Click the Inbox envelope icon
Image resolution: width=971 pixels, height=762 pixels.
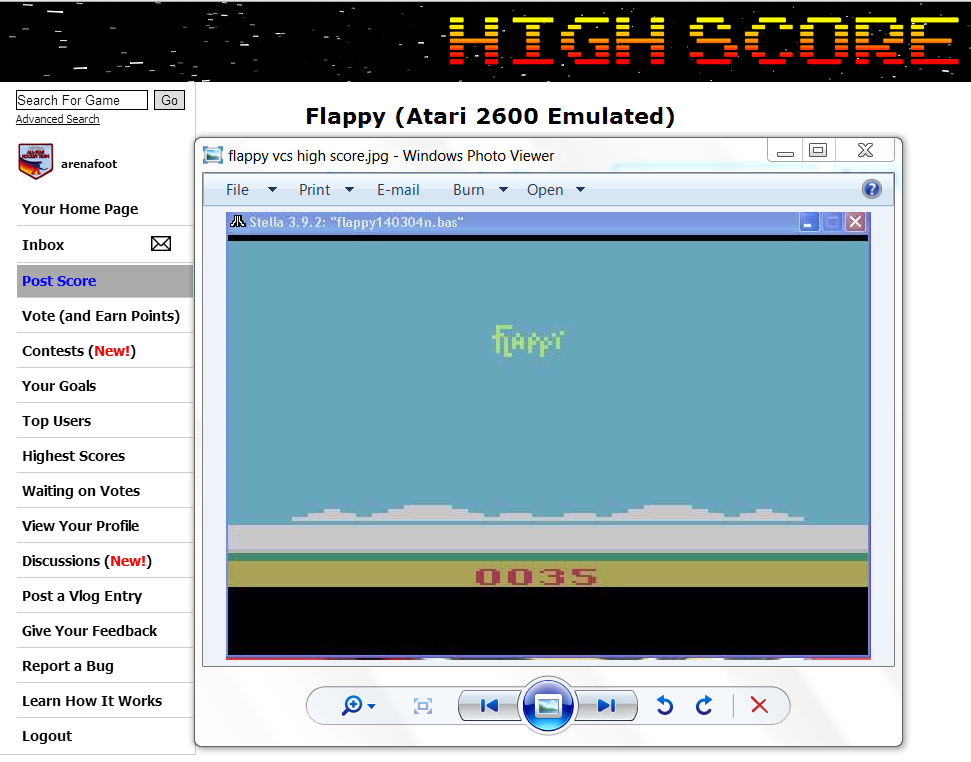[x=160, y=244]
